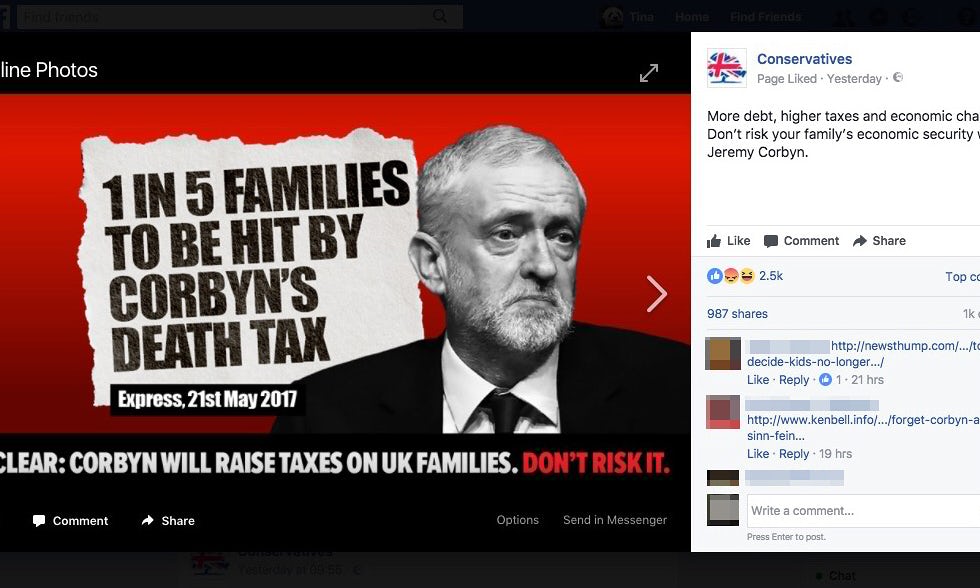Open the newsthump.com link in first comment
This screenshot has width=980, height=588.
click(x=905, y=346)
